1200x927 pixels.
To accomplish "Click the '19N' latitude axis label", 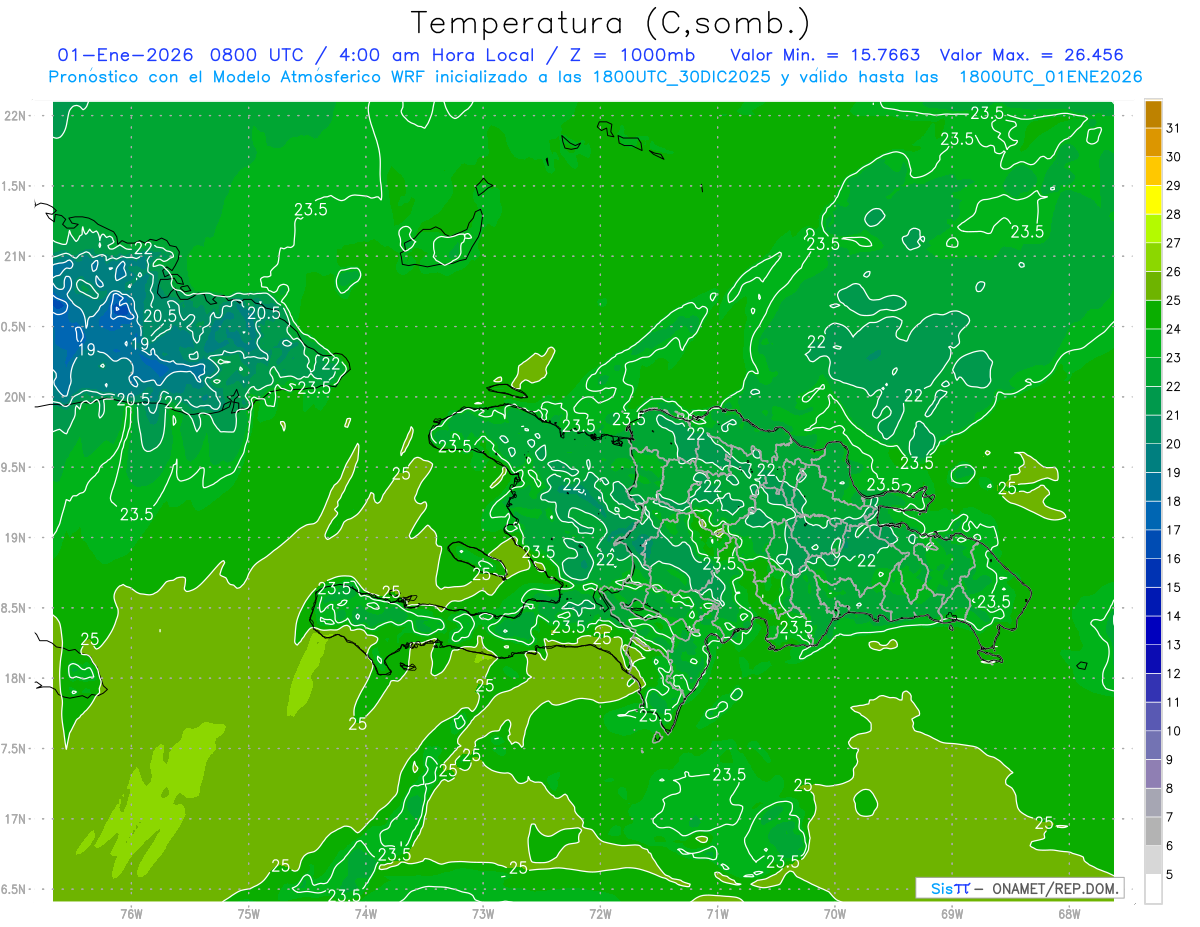I will coord(15,538).
